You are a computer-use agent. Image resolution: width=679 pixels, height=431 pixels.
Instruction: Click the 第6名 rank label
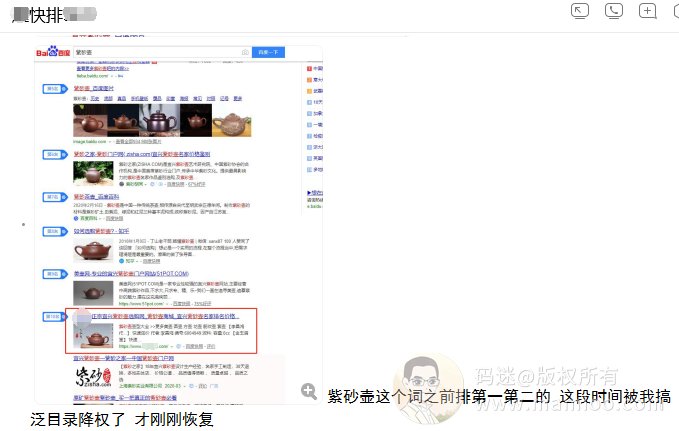click(53, 155)
